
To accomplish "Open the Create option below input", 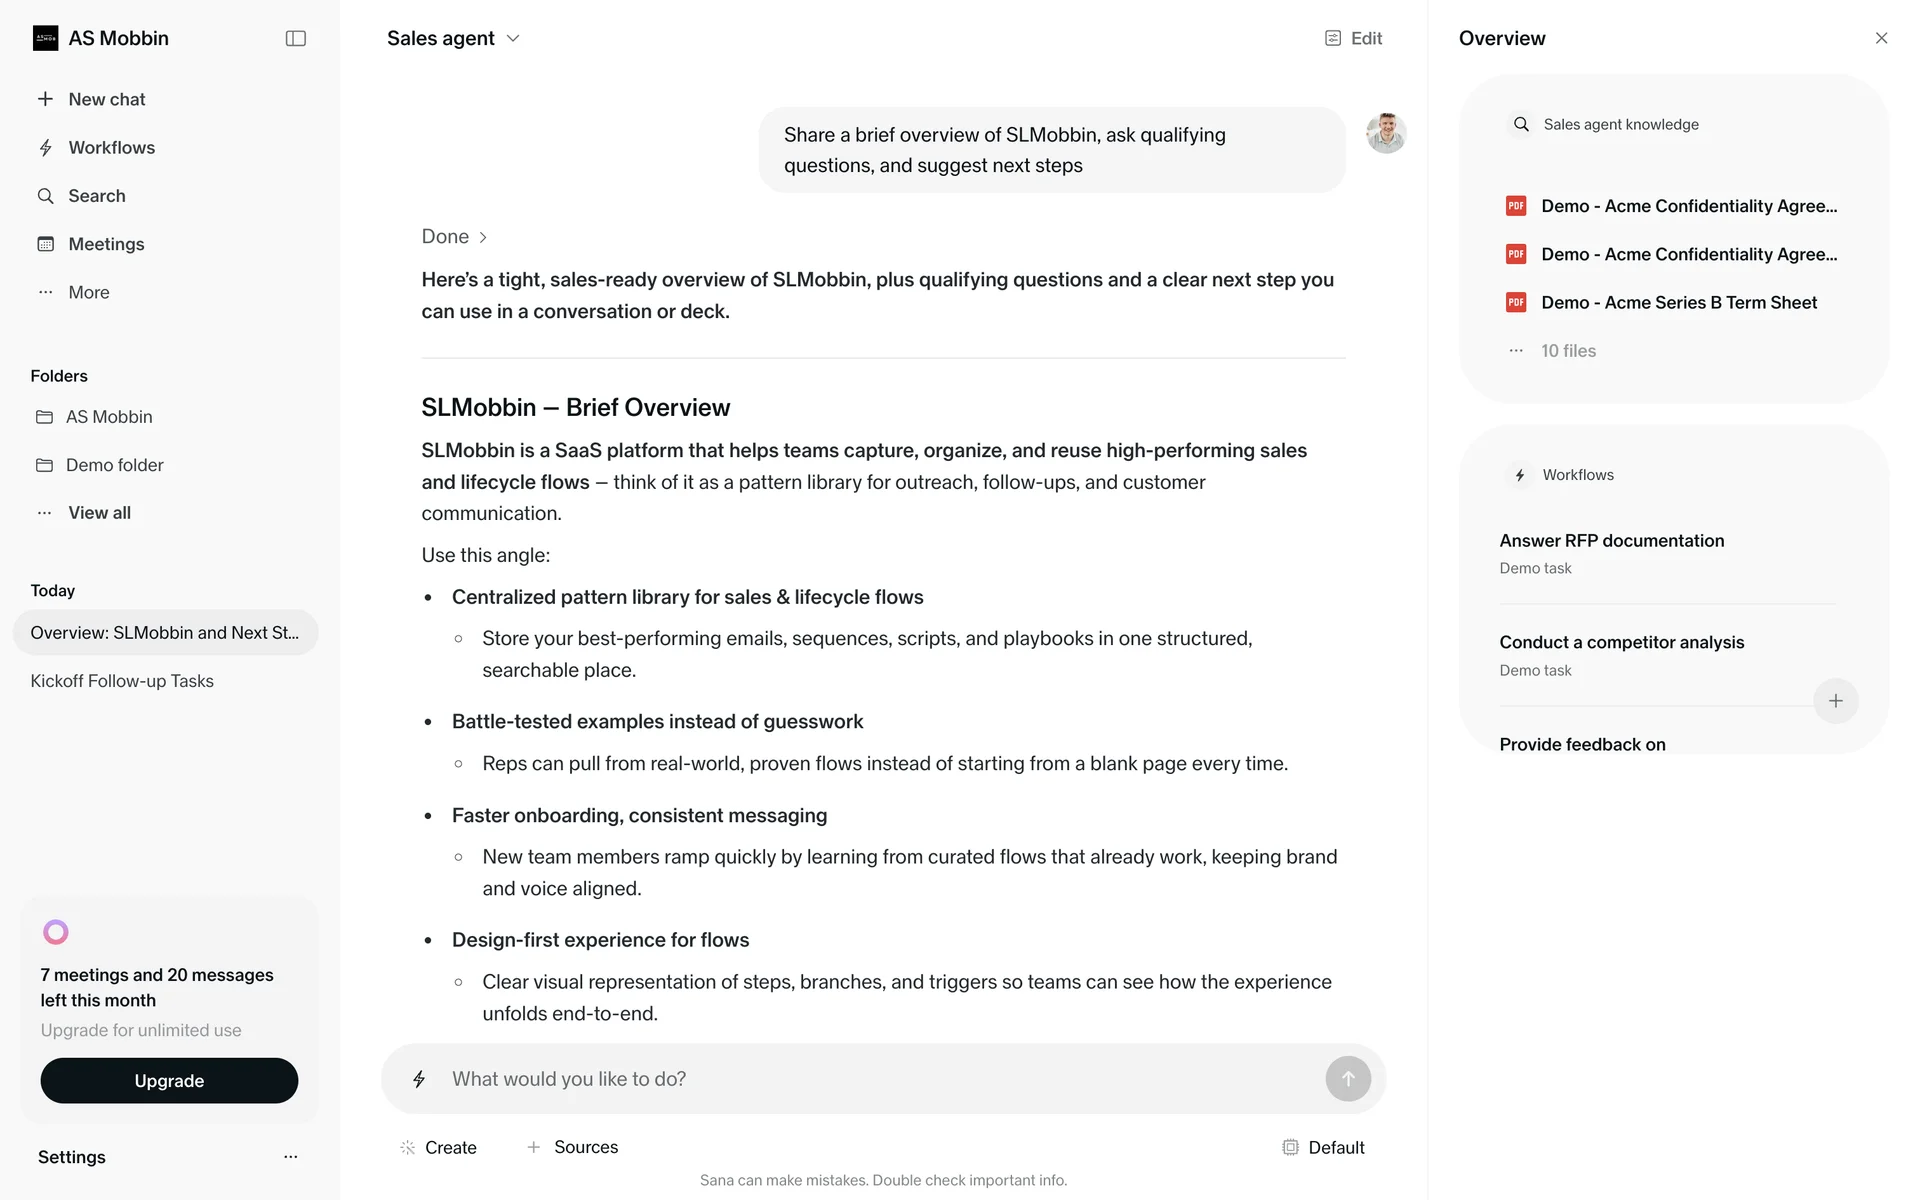I will click(438, 1147).
